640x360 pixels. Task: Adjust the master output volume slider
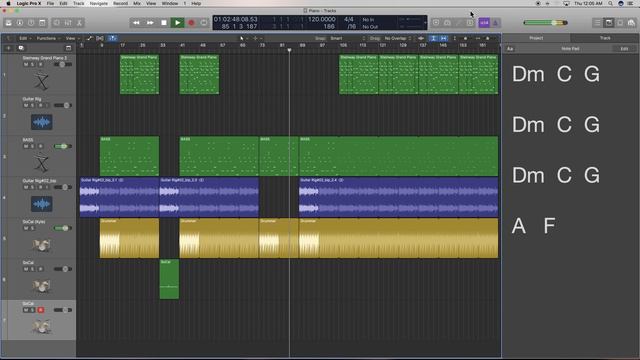(545, 23)
